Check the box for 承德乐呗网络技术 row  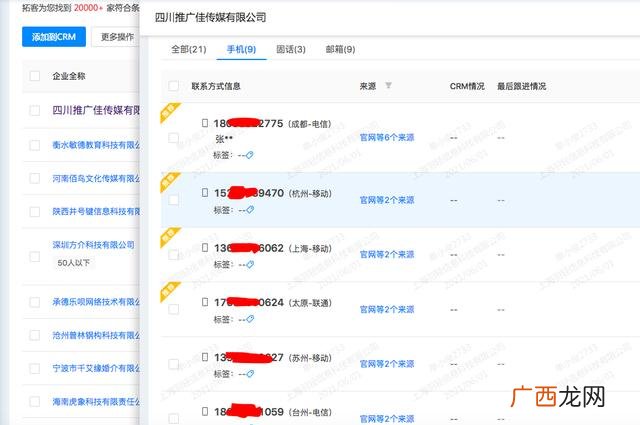point(35,302)
